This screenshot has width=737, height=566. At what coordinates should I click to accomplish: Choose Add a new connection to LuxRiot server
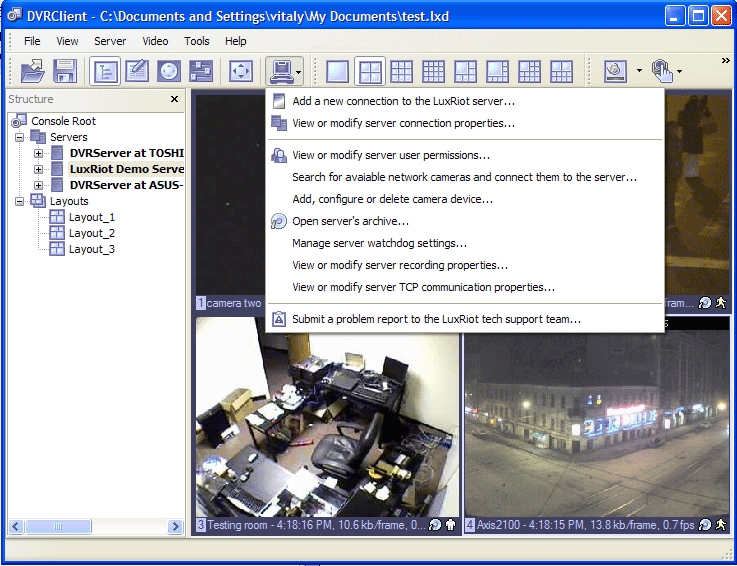pos(403,101)
